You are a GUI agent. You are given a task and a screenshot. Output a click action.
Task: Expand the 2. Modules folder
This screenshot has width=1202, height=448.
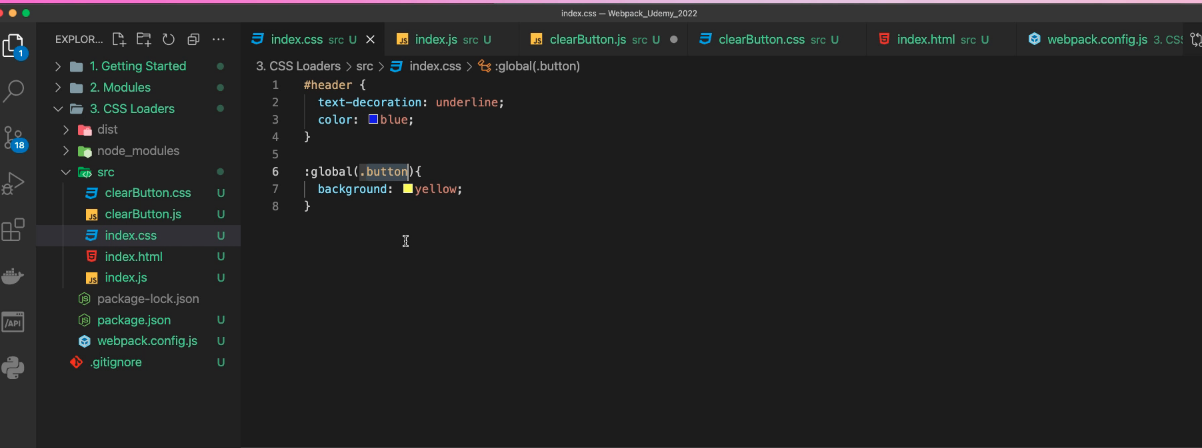pyautogui.click(x=138, y=87)
